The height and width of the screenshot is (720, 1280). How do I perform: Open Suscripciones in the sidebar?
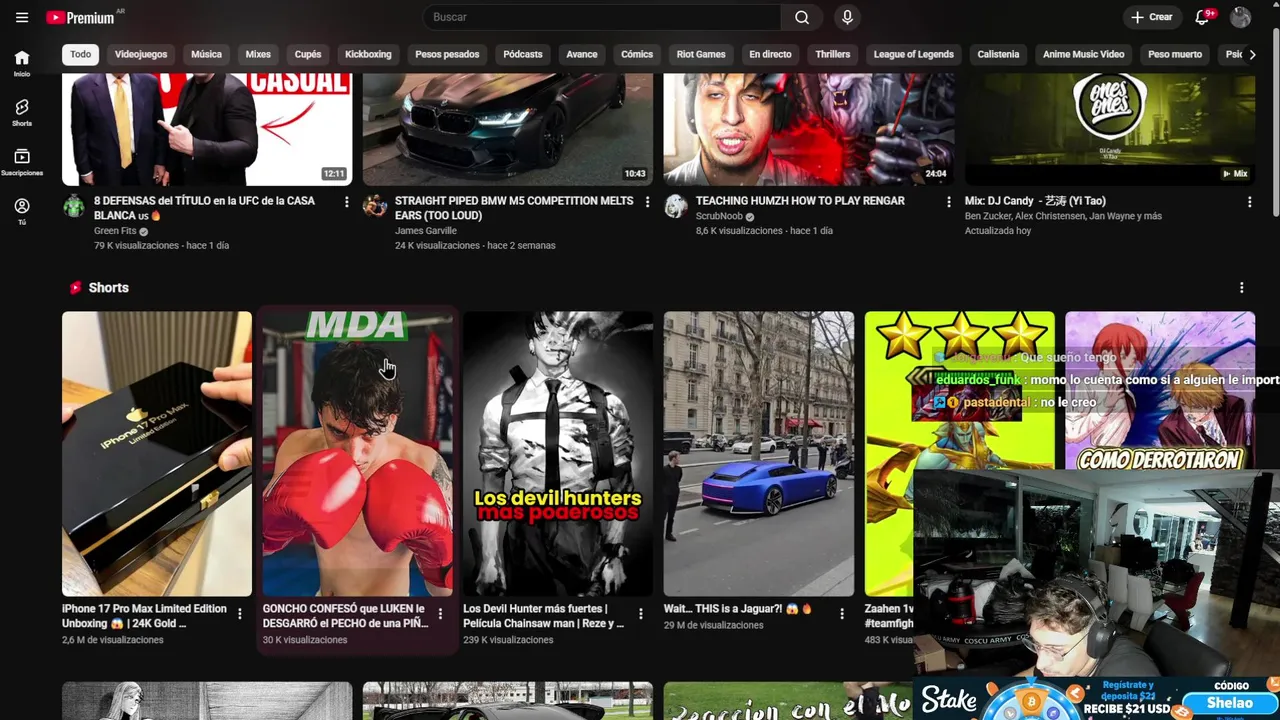click(22, 162)
